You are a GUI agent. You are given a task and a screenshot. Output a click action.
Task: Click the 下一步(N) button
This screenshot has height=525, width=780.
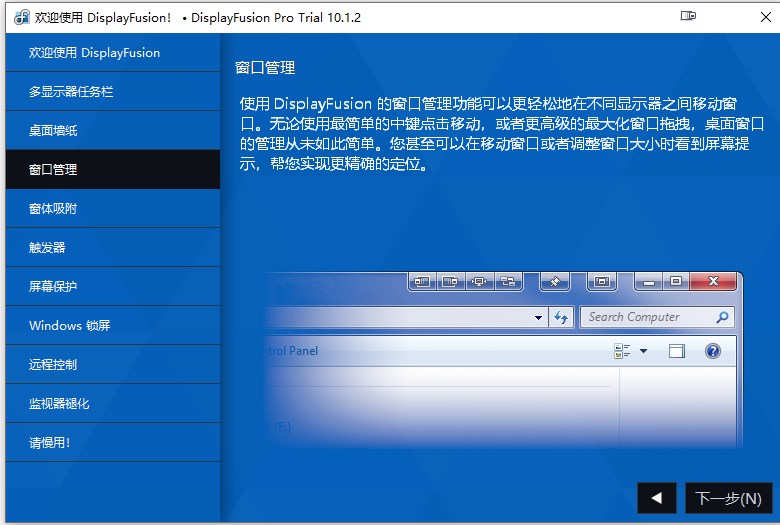coord(729,498)
